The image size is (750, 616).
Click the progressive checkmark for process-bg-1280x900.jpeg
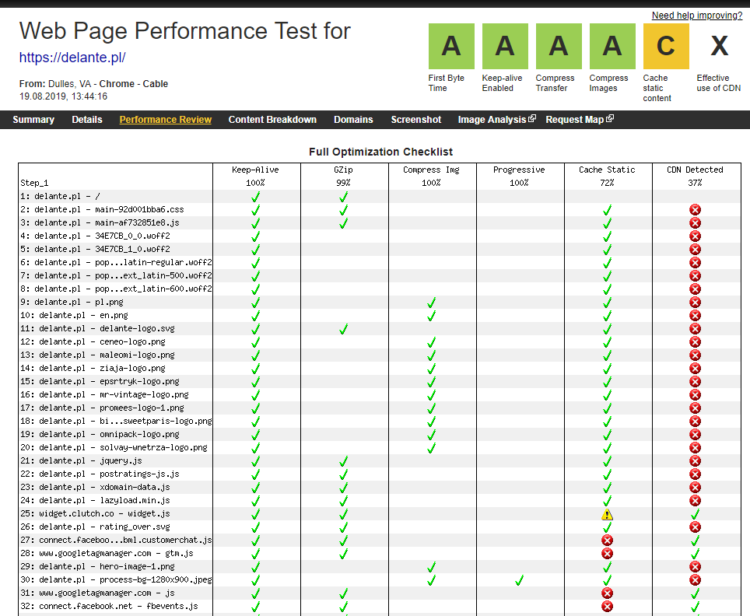pos(519,579)
